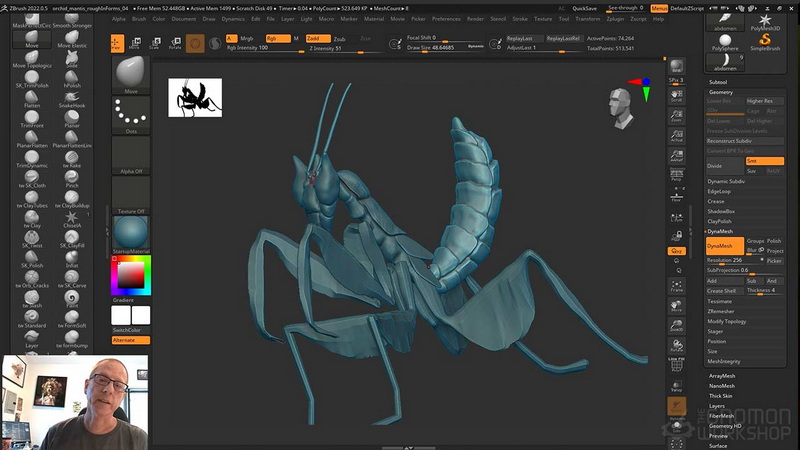Toggle the Xyz rotation mode
Screen dimensions: 800x450
click(677, 251)
